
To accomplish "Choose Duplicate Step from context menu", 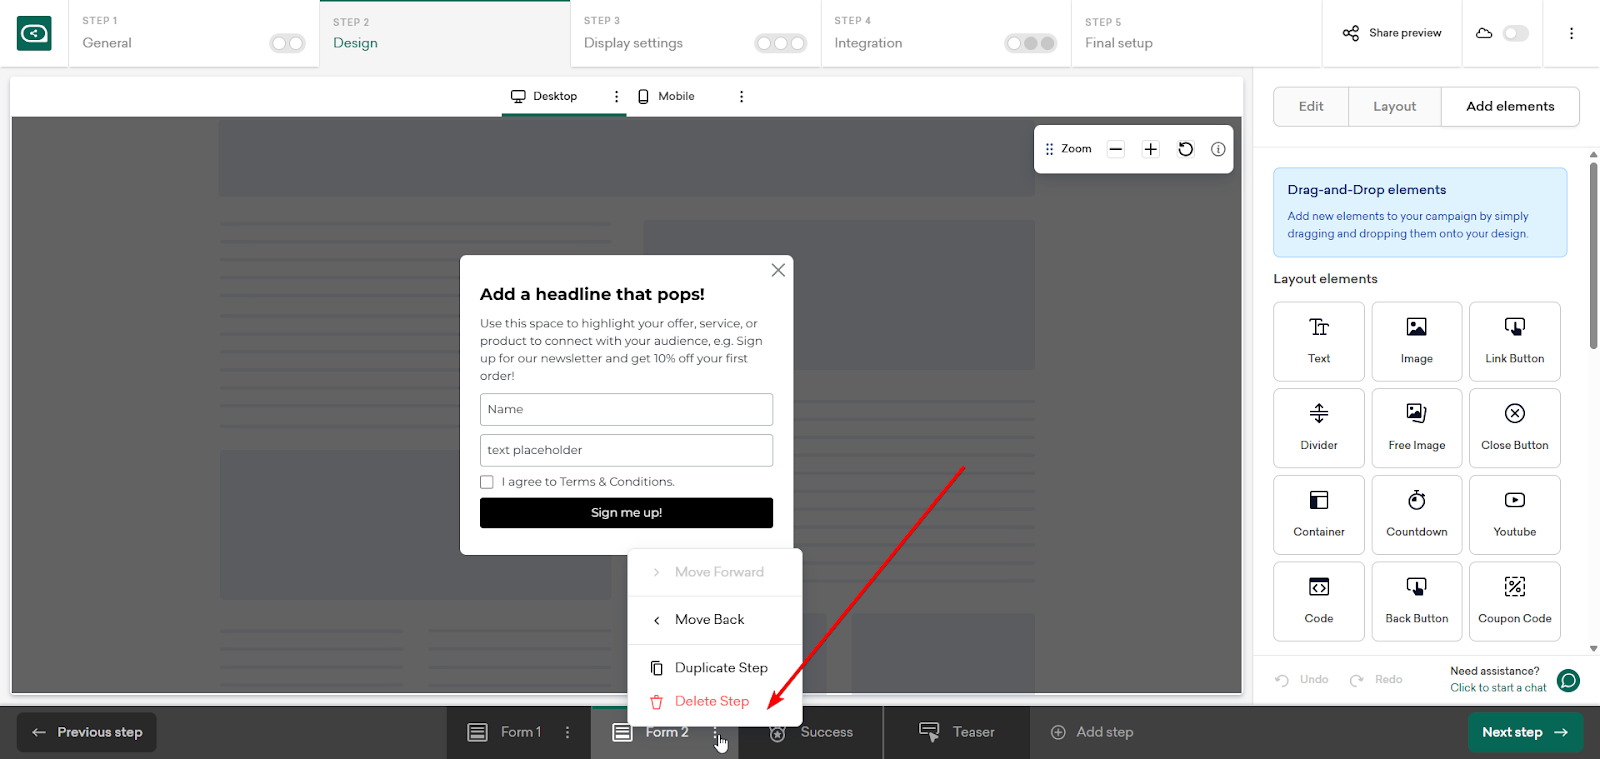I will tap(720, 668).
